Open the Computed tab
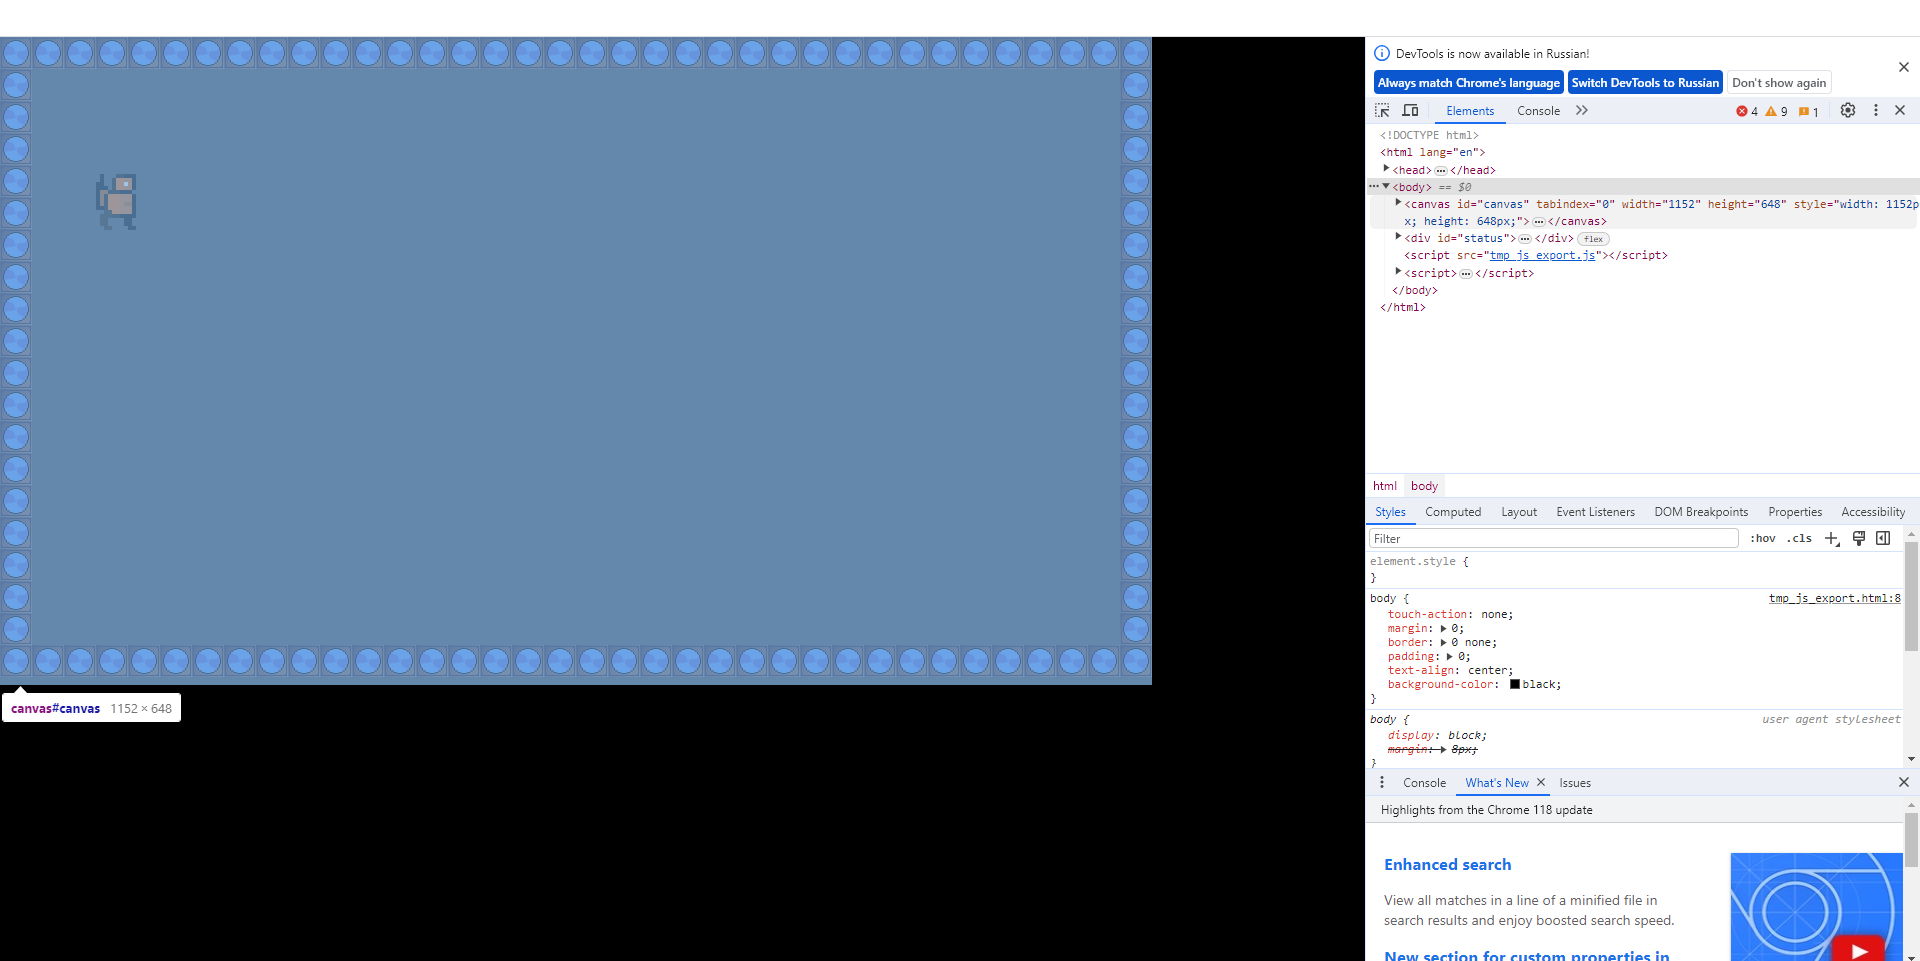The image size is (1920, 961). tap(1453, 512)
